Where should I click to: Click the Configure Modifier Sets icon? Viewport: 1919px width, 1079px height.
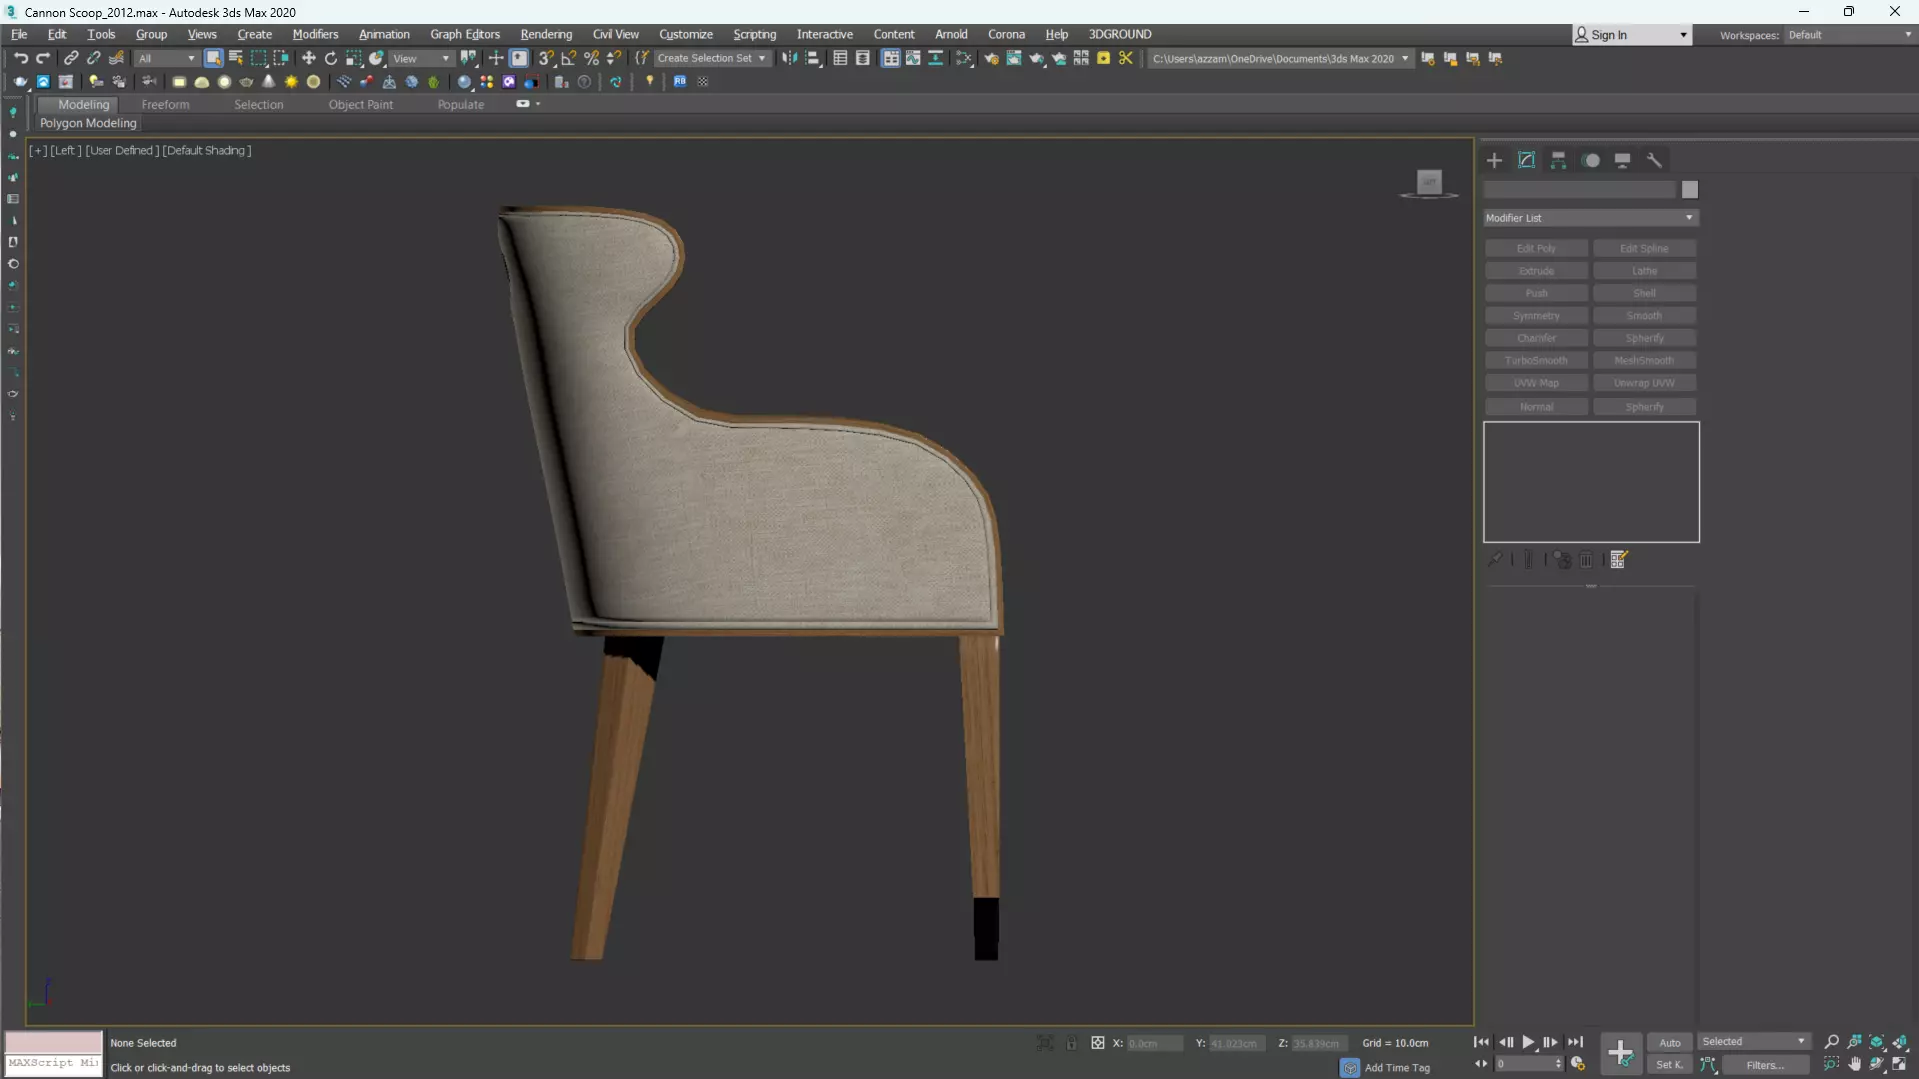[1619, 559]
